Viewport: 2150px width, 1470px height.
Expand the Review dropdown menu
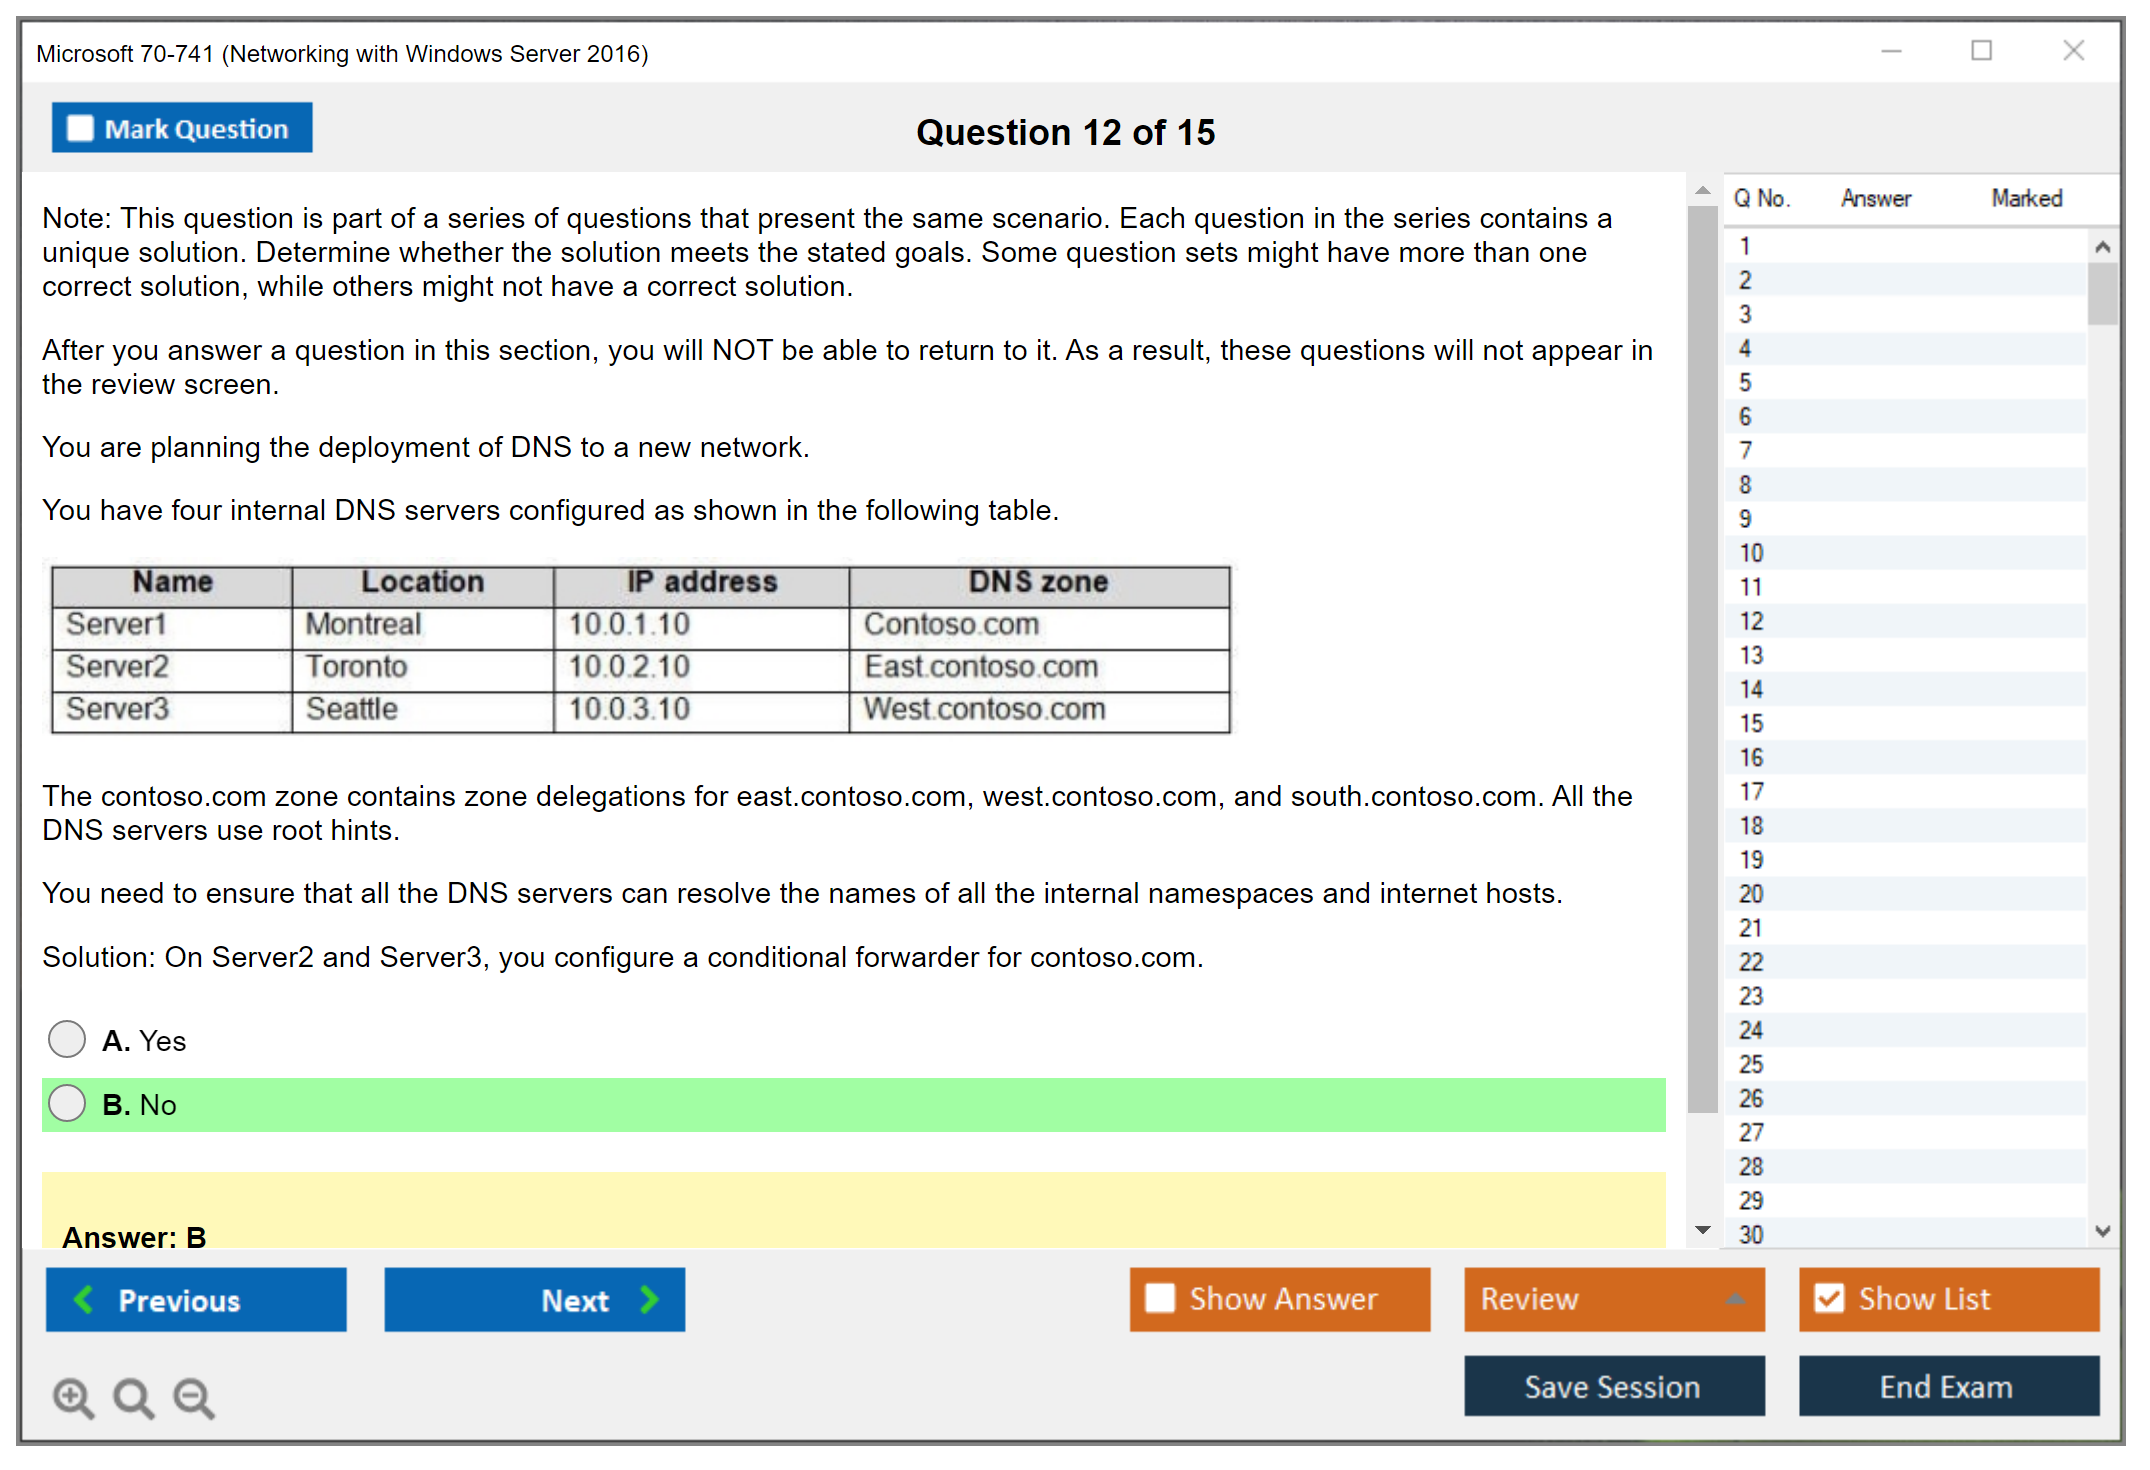pyautogui.click(x=1735, y=1299)
